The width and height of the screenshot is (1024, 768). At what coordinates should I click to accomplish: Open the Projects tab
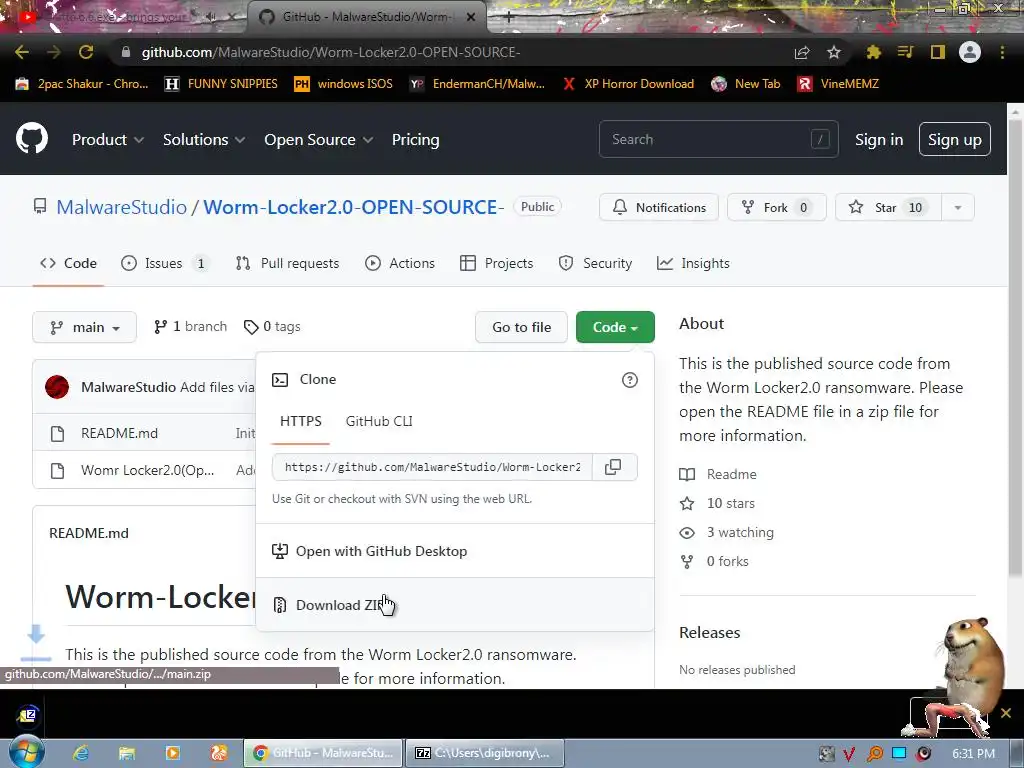tap(496, 263)
